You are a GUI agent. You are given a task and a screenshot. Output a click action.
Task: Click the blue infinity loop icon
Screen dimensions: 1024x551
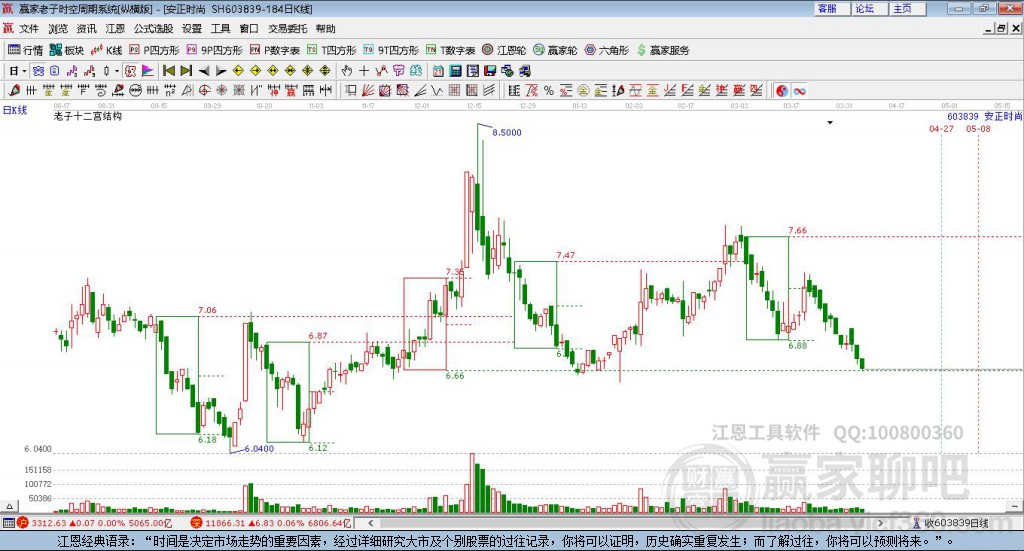pyautogui.click(x=799, y=91)
